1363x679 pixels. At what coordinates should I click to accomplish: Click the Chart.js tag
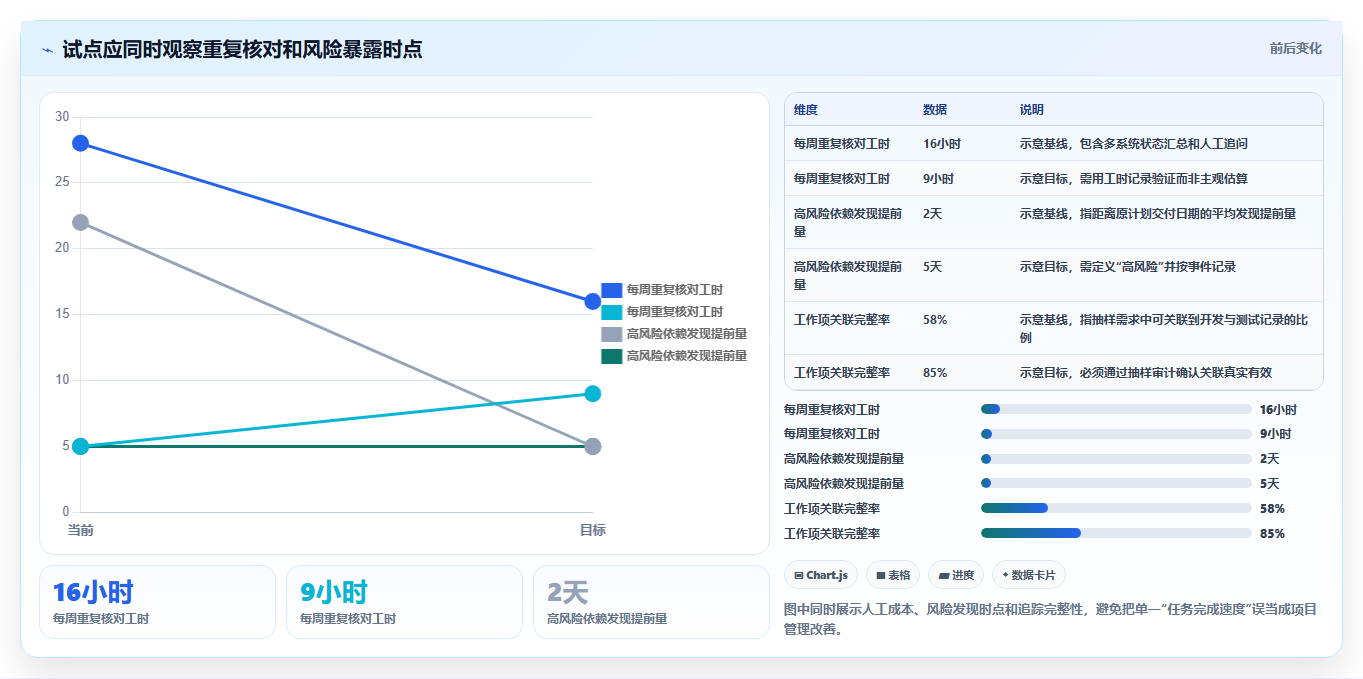tap(821, 575)
